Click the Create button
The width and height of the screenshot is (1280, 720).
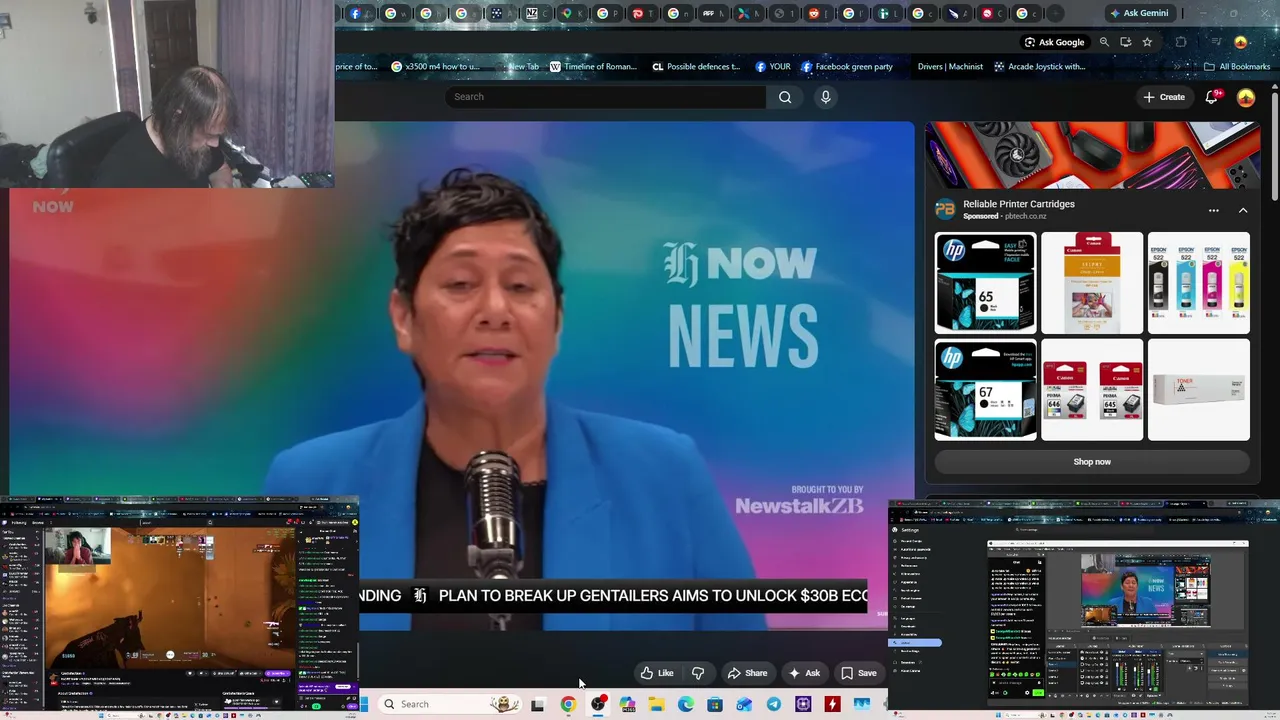(1164, 97)
